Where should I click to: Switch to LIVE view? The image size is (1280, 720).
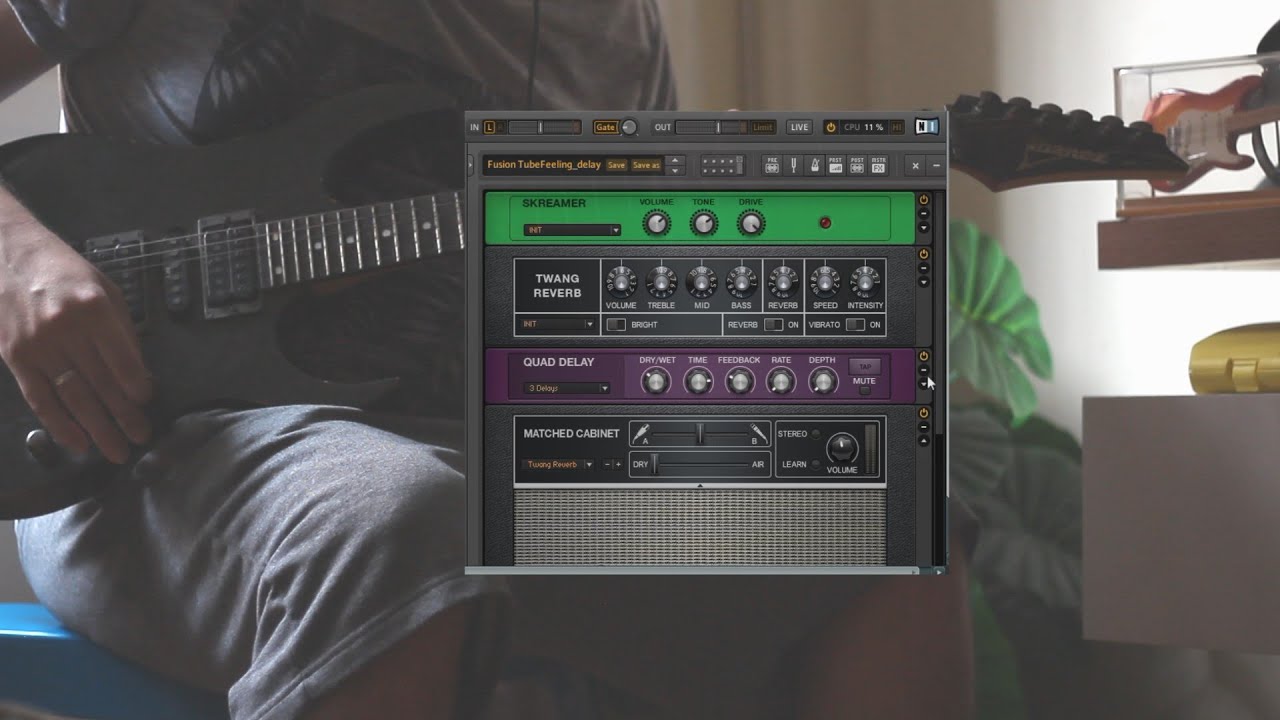pyautogui.click(x=799, y=127)
